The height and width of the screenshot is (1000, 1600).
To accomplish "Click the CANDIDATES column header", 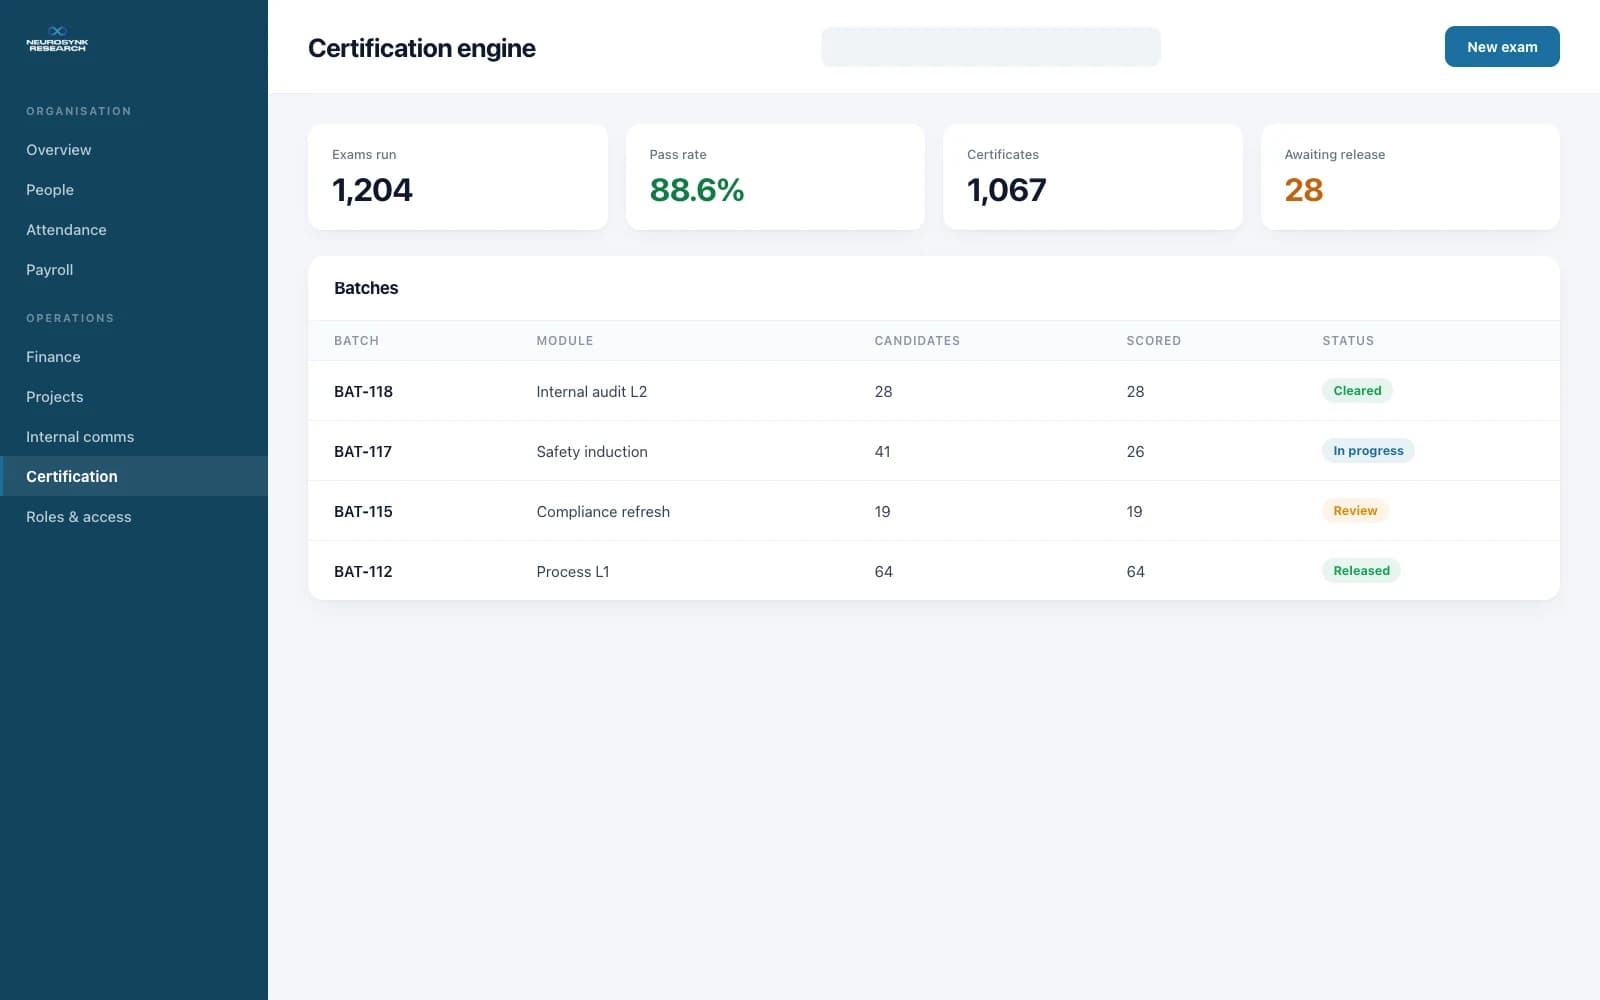I will pos(917,341).
